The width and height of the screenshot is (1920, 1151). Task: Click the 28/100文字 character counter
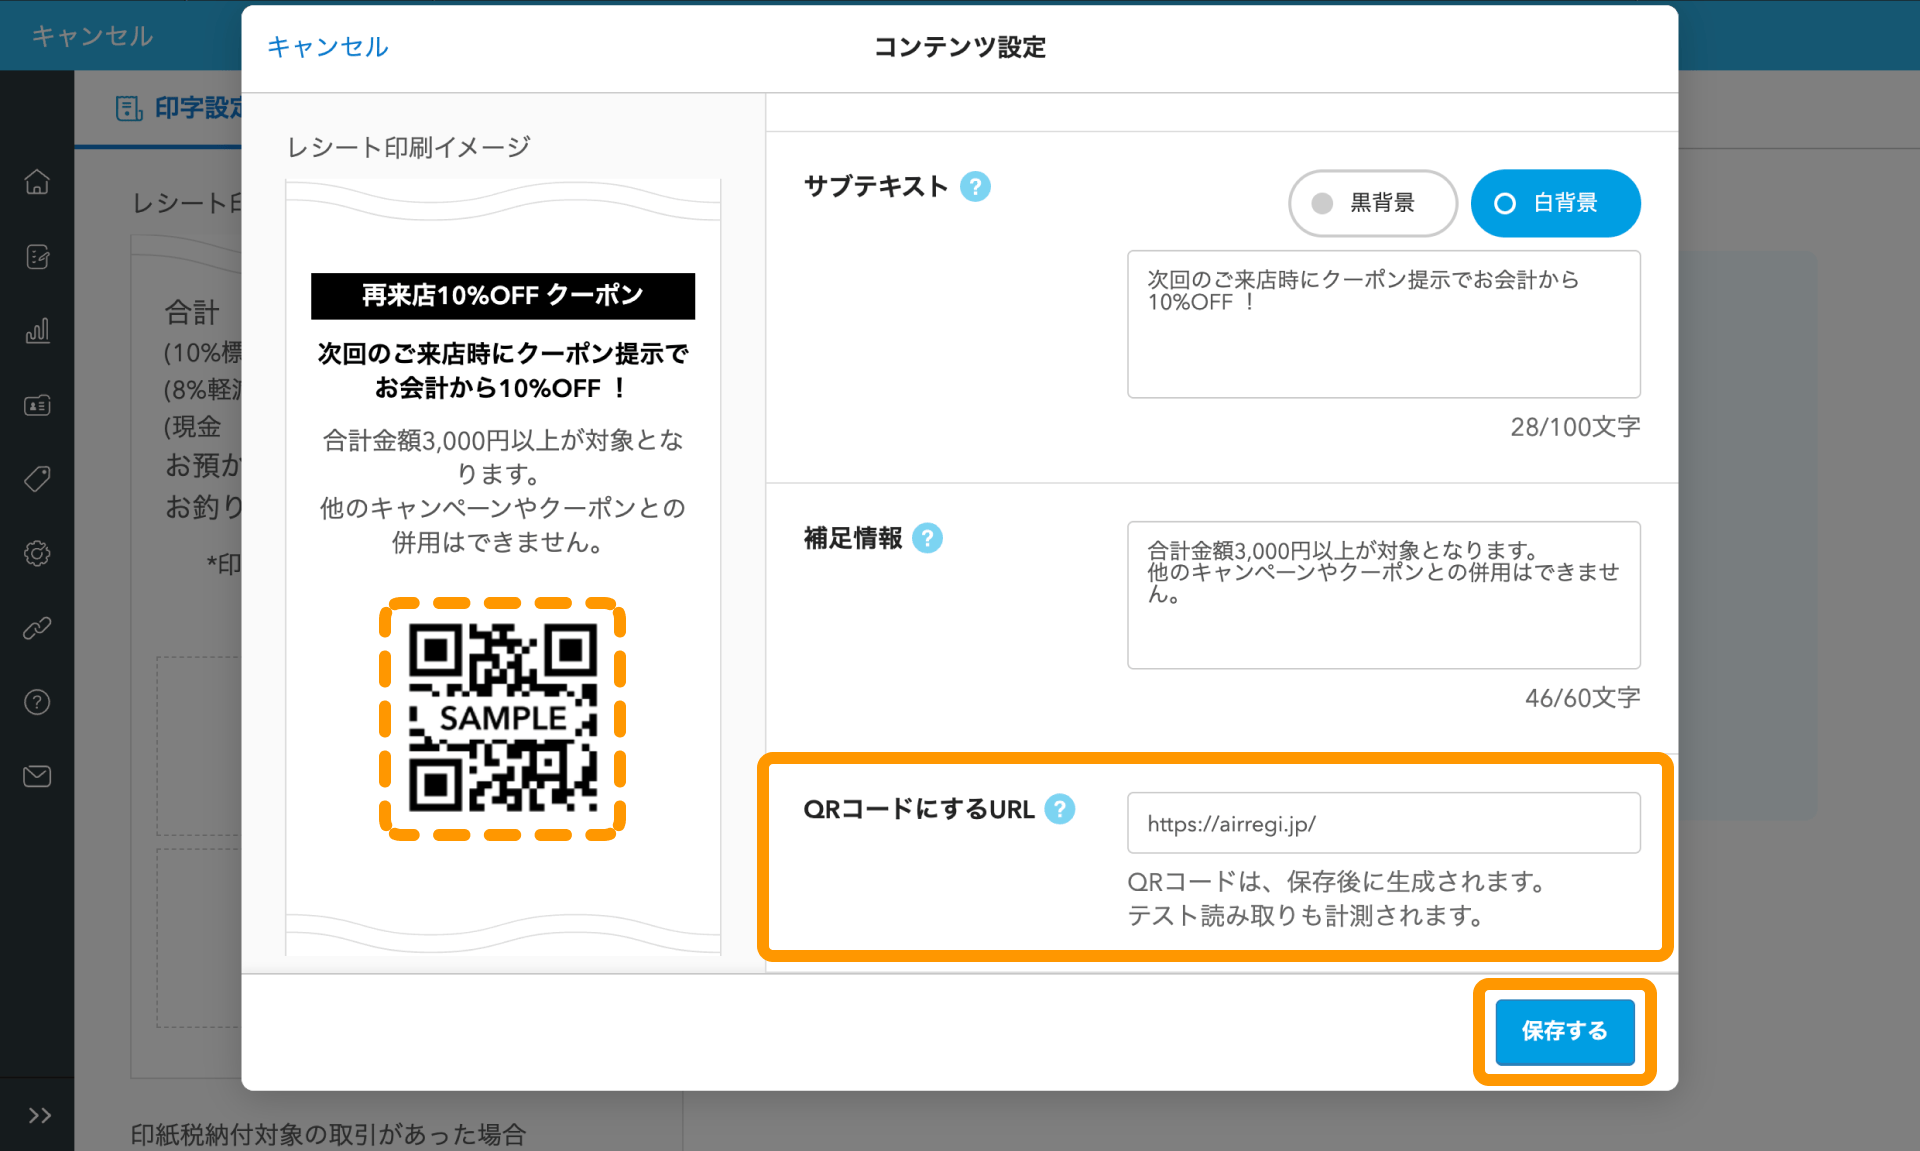coord(1575,427)
